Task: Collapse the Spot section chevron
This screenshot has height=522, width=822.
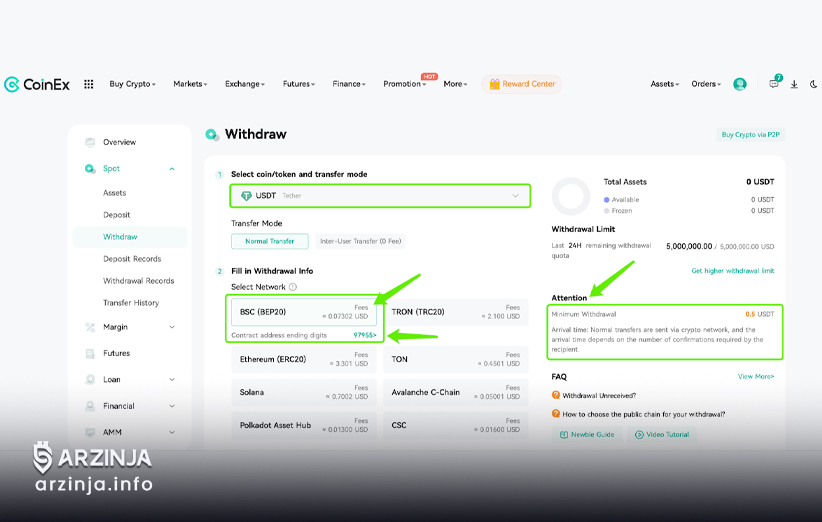Action: pyautogui.click(x=172, y=169)
